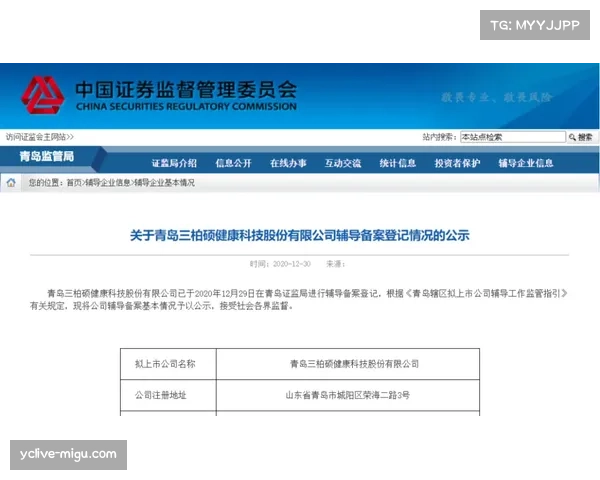Go to 首页 in breadcrumb
600x480 pixels.
tap(74, 183)
